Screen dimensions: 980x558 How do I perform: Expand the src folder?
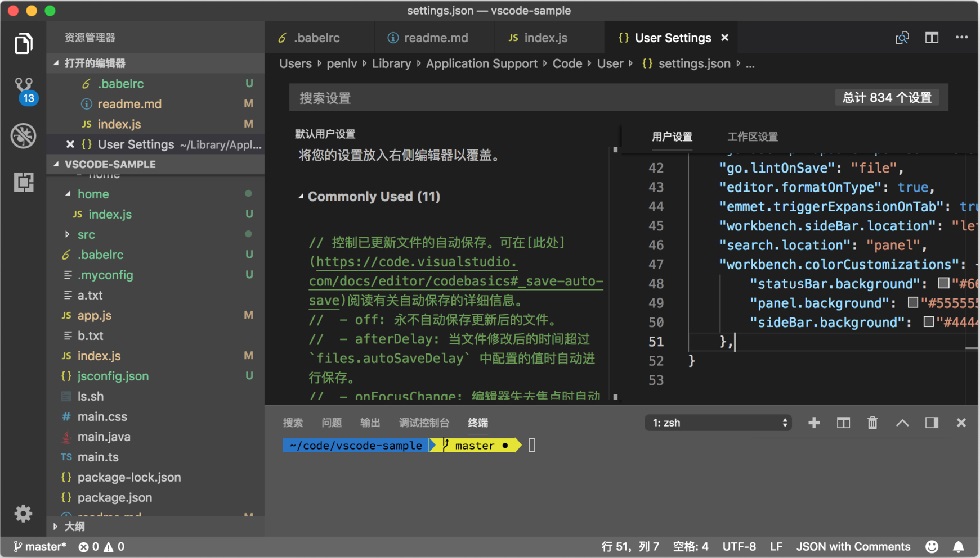(x=86, y=235)
